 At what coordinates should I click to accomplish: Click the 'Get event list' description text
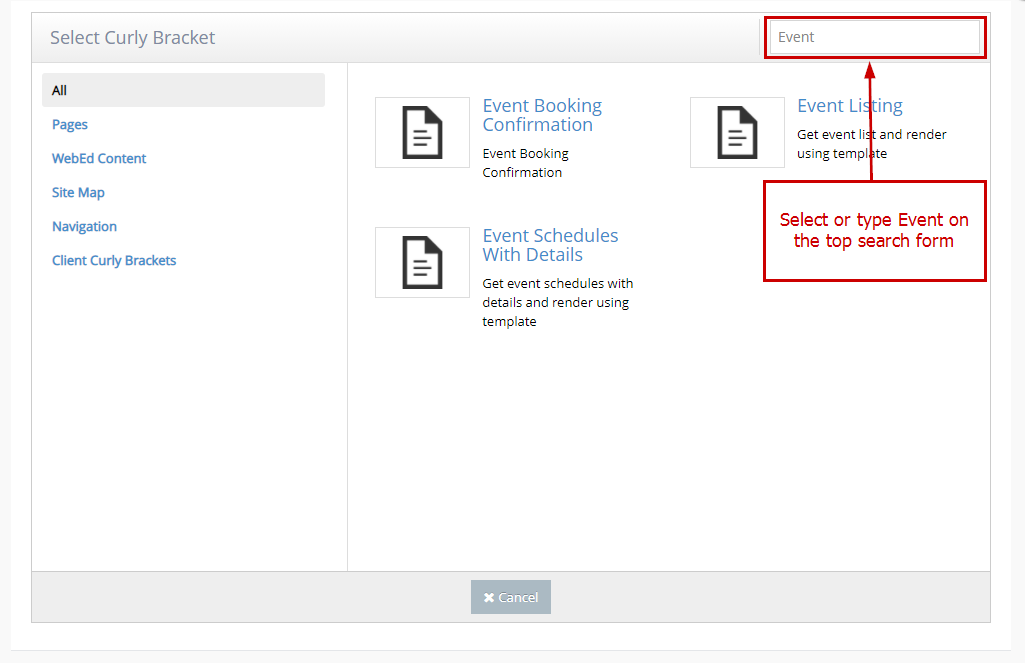[871, 143]
